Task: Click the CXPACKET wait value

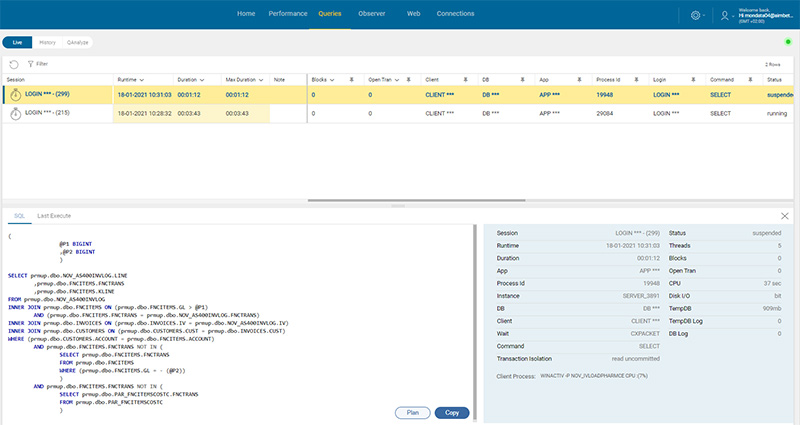Action: coord(645,334)
